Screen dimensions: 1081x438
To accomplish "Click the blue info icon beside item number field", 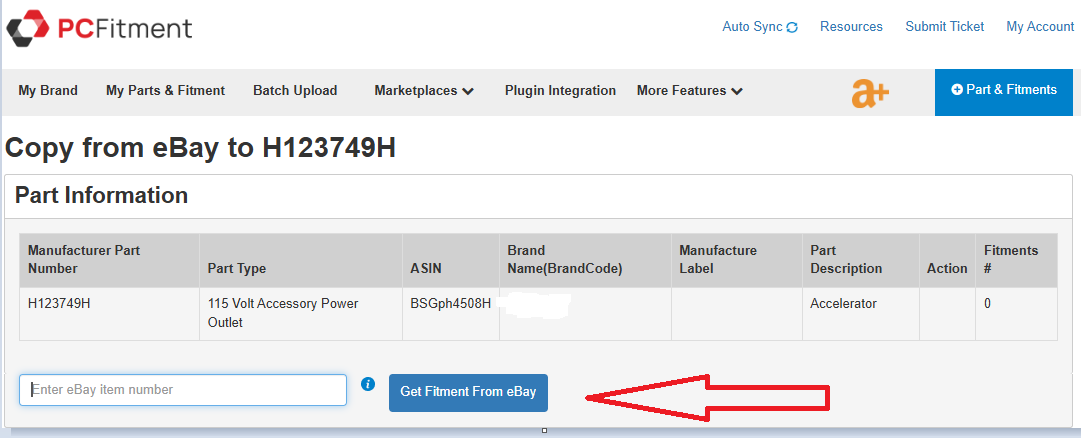I will [368, 384].
